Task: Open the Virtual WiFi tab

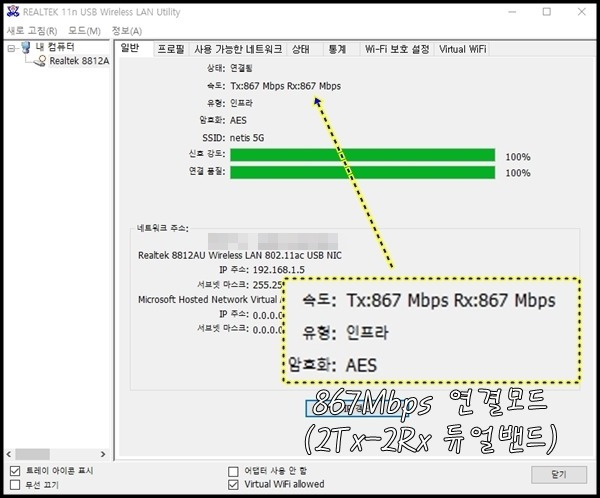Action: click(x=463, y=49)
